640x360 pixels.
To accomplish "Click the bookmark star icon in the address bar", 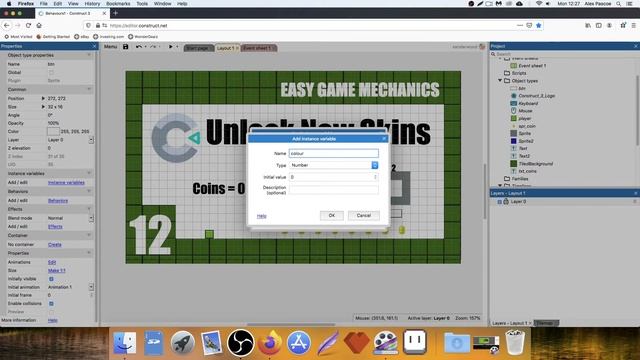I will pos(539,25).
